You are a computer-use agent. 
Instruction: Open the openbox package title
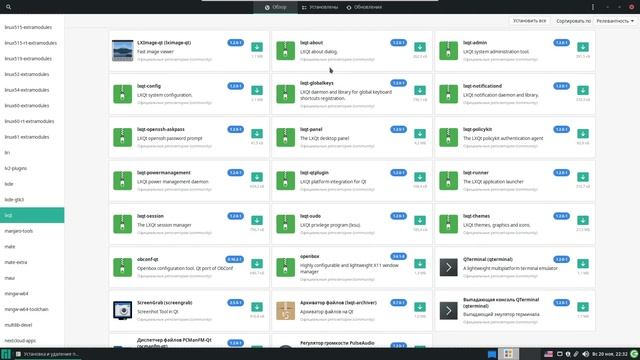point(309,256)
